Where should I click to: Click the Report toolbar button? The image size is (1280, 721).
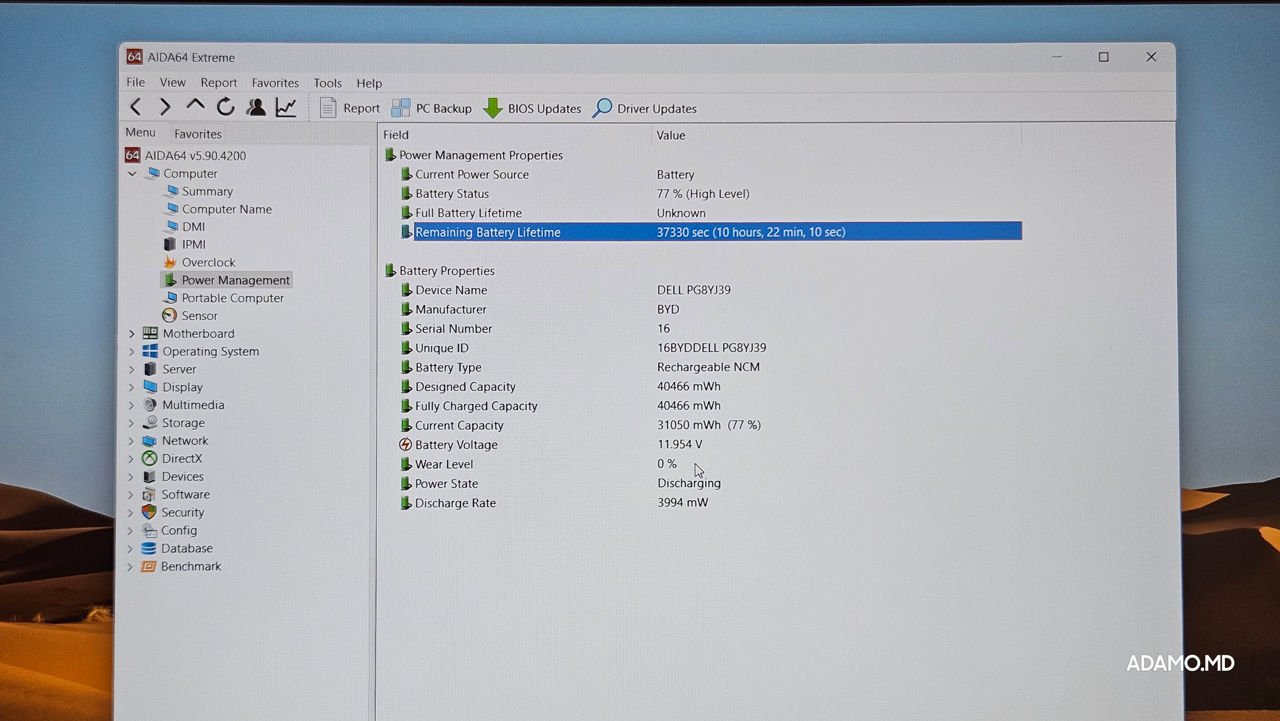[x=350, y=108]
